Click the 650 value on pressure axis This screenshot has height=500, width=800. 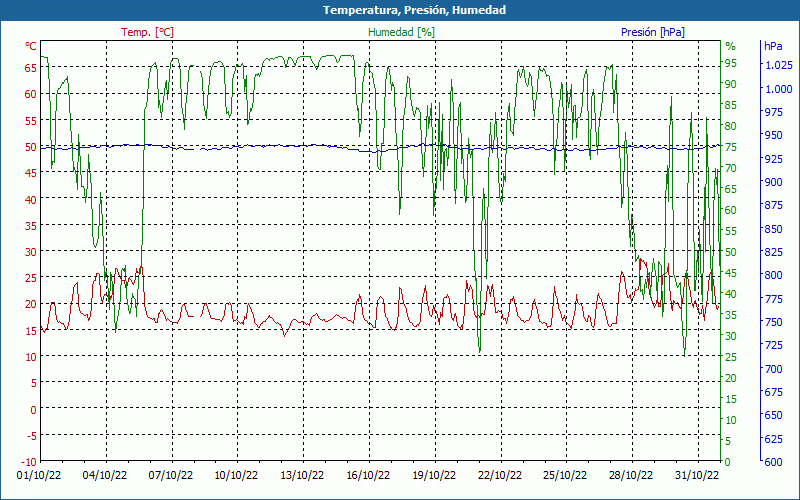point(773,415)
